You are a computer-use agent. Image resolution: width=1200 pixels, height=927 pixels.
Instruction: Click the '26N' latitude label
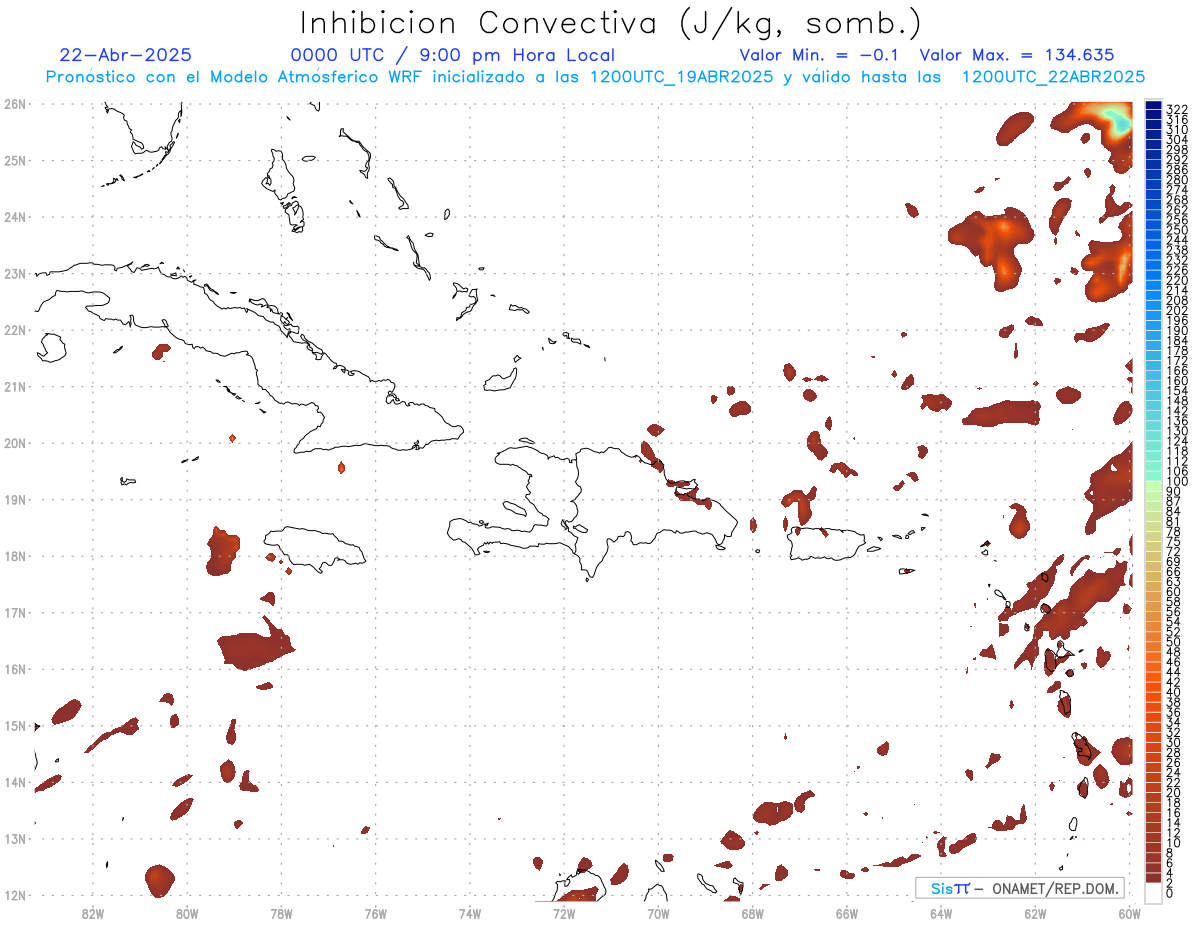pyautogui.click(x=15, y=104)
